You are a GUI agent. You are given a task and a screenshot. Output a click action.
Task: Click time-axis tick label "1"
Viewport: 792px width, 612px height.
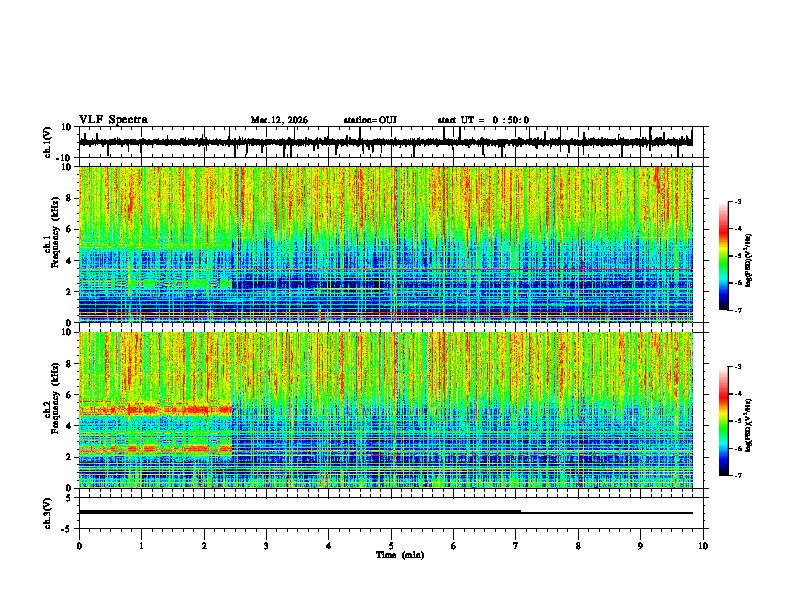tap(142, 546)
